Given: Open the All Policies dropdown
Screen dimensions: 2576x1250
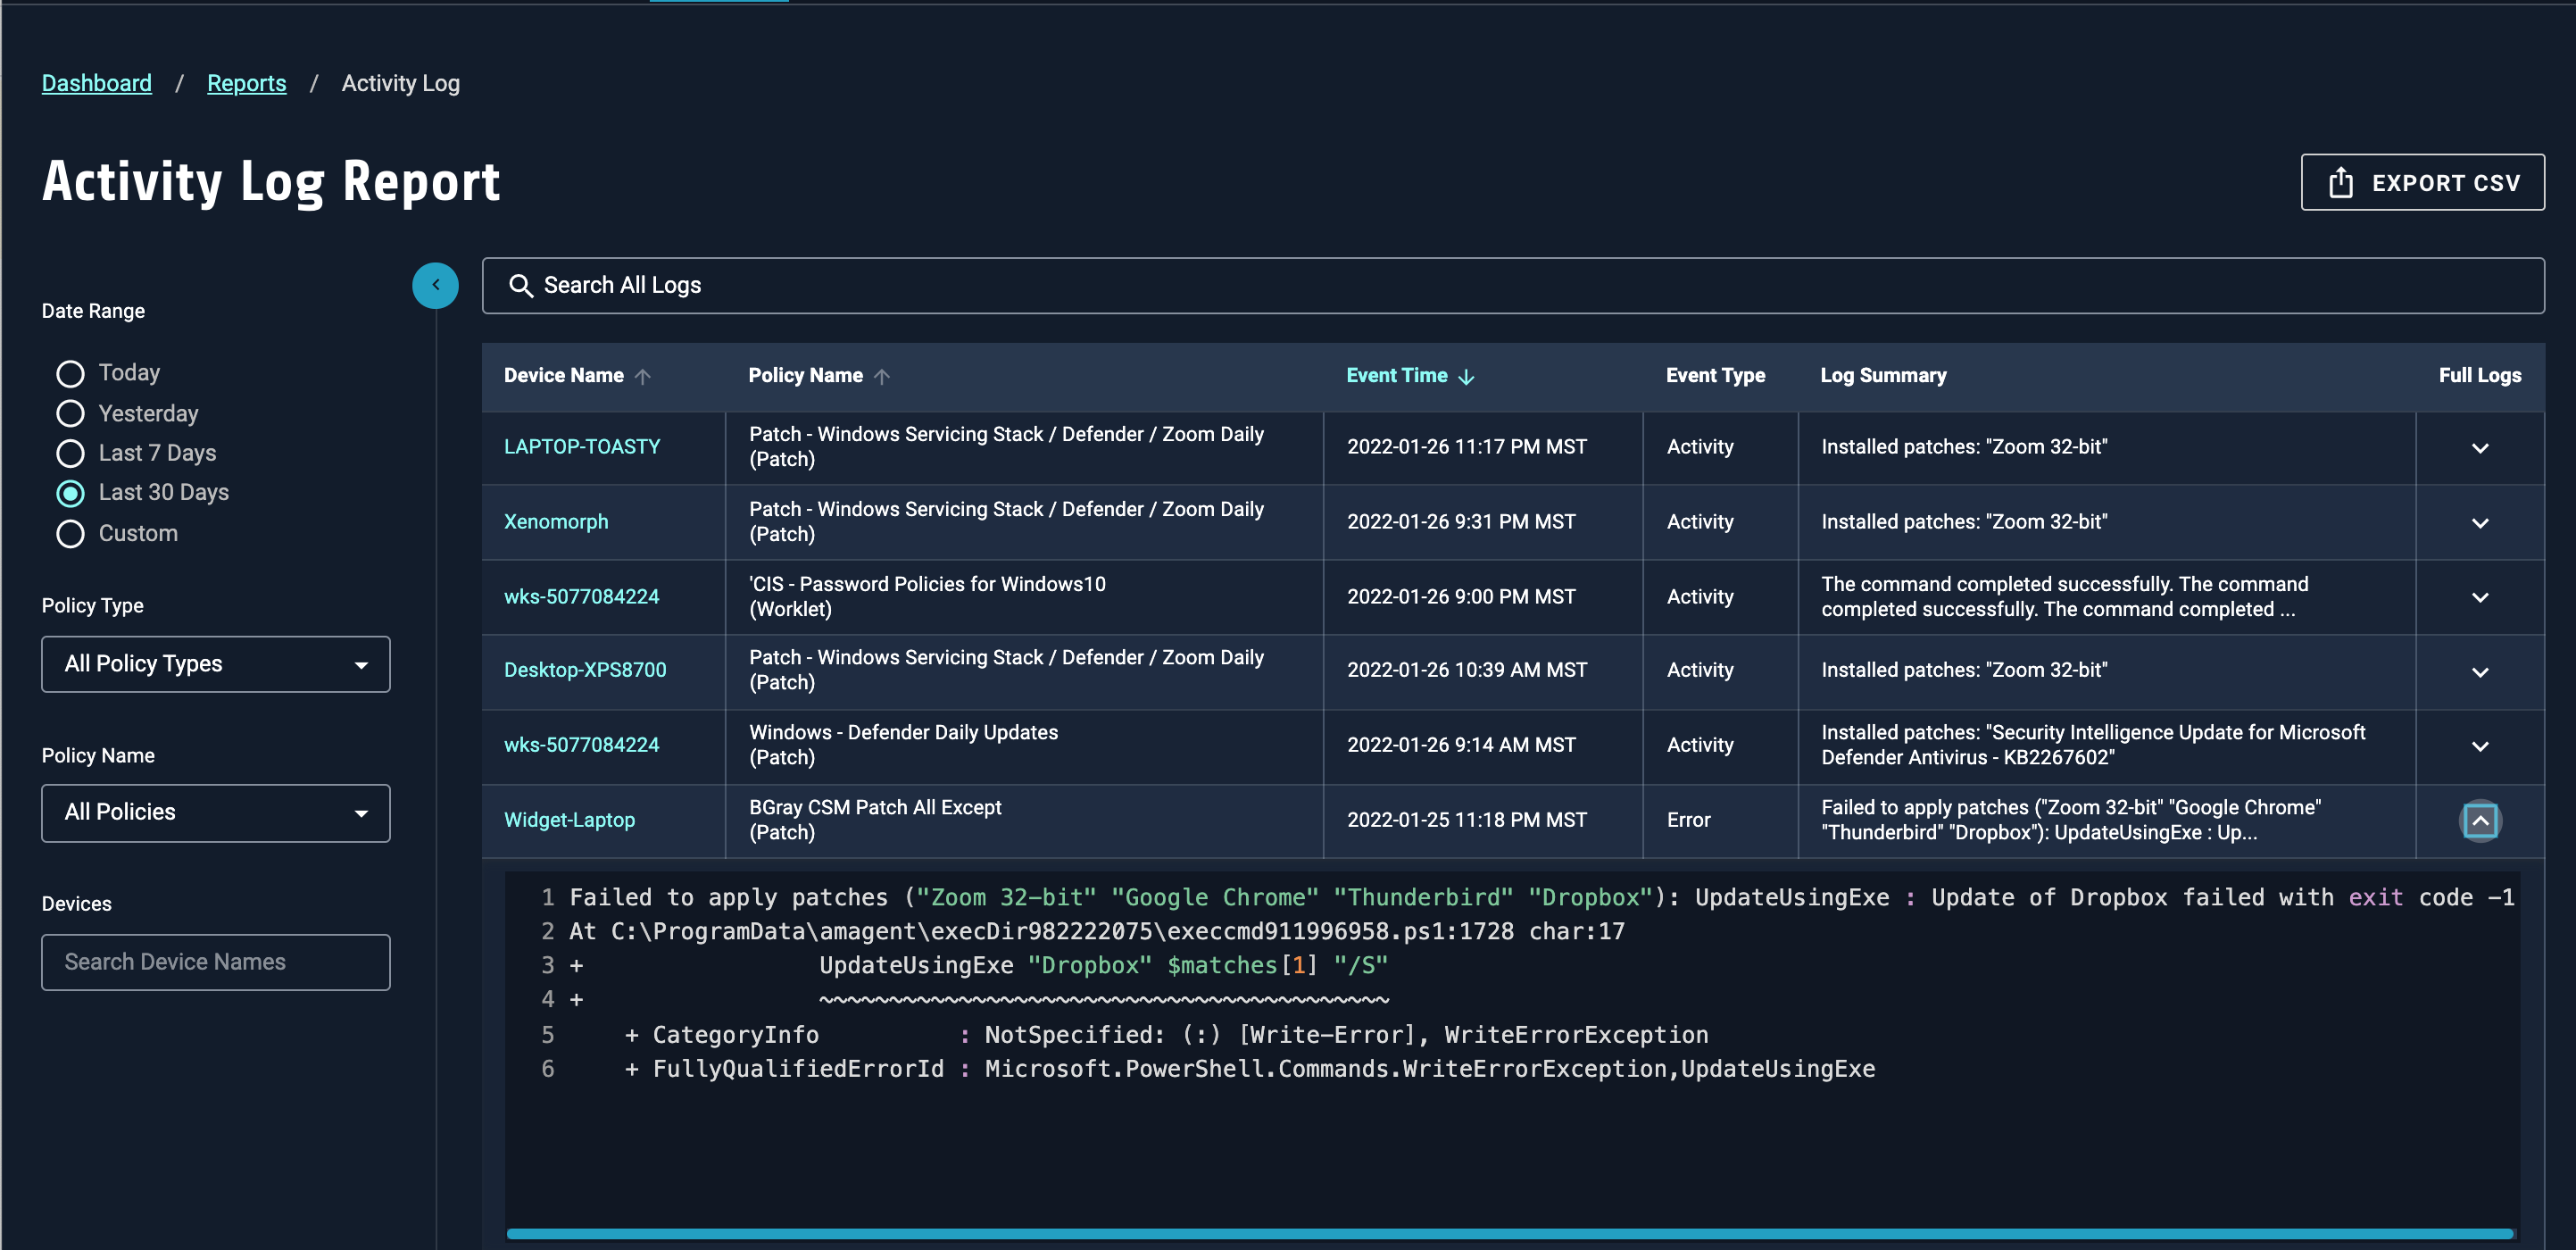Looking at the screenshot, I should [216, 813].
